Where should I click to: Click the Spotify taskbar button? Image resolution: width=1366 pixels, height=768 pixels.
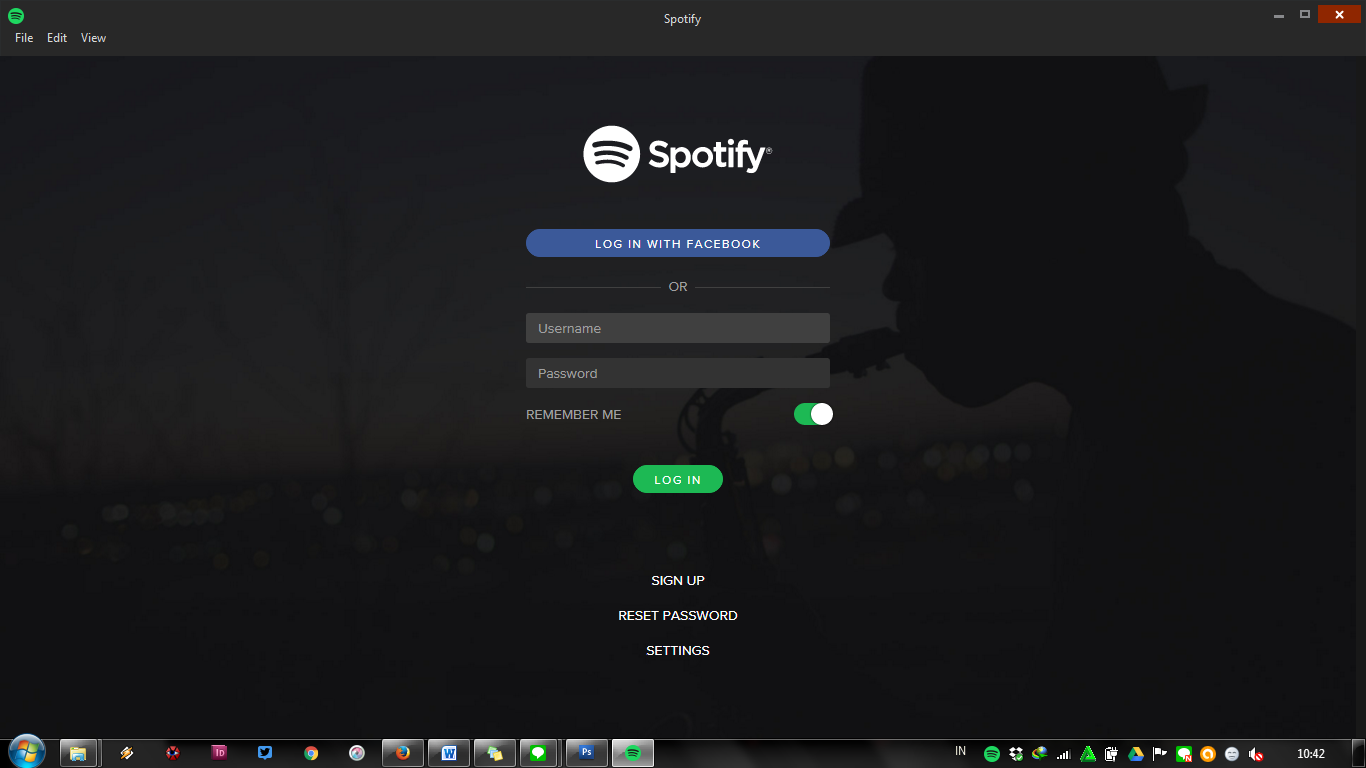pyautogui.click(x=633, y=753)
